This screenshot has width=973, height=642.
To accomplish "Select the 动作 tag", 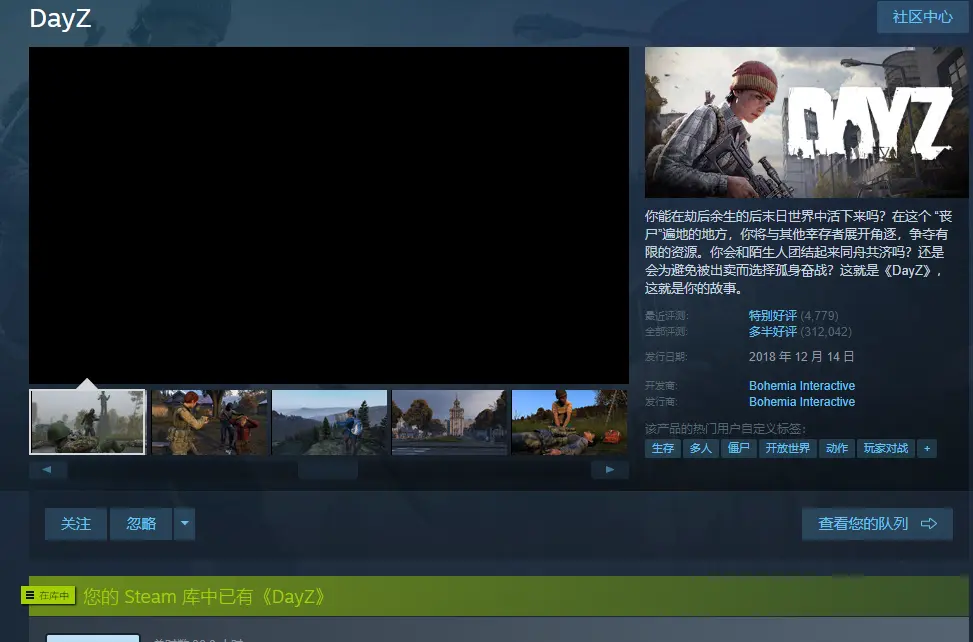I will (x=836, y=448).
